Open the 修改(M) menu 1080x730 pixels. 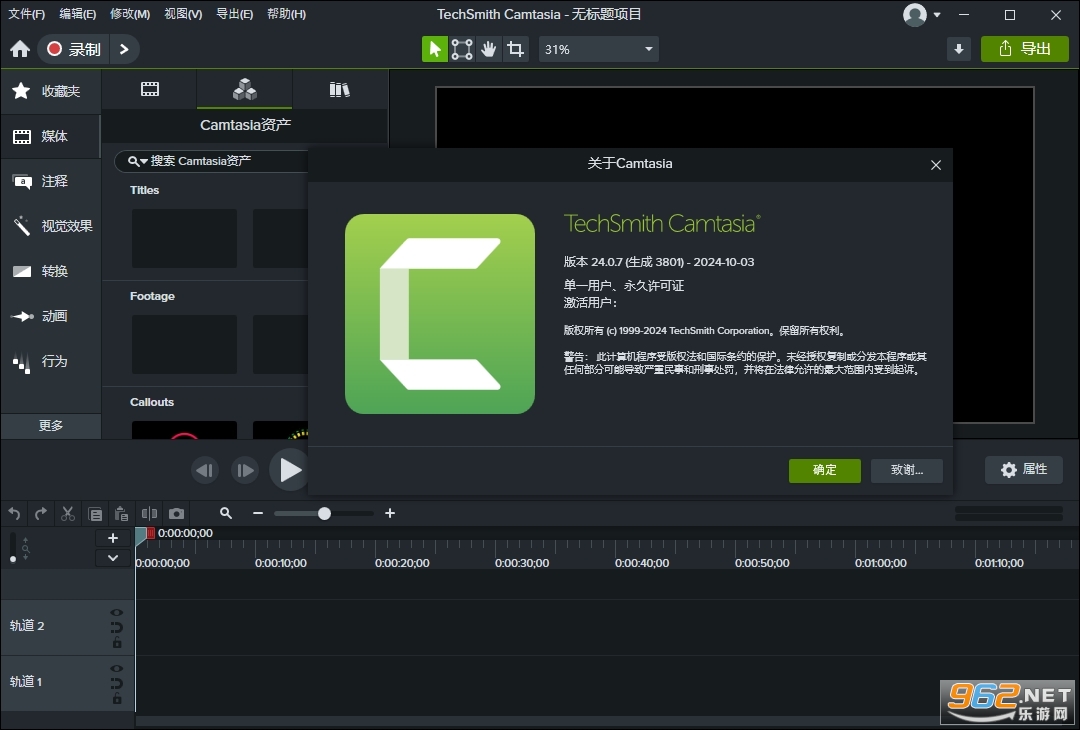130,14
